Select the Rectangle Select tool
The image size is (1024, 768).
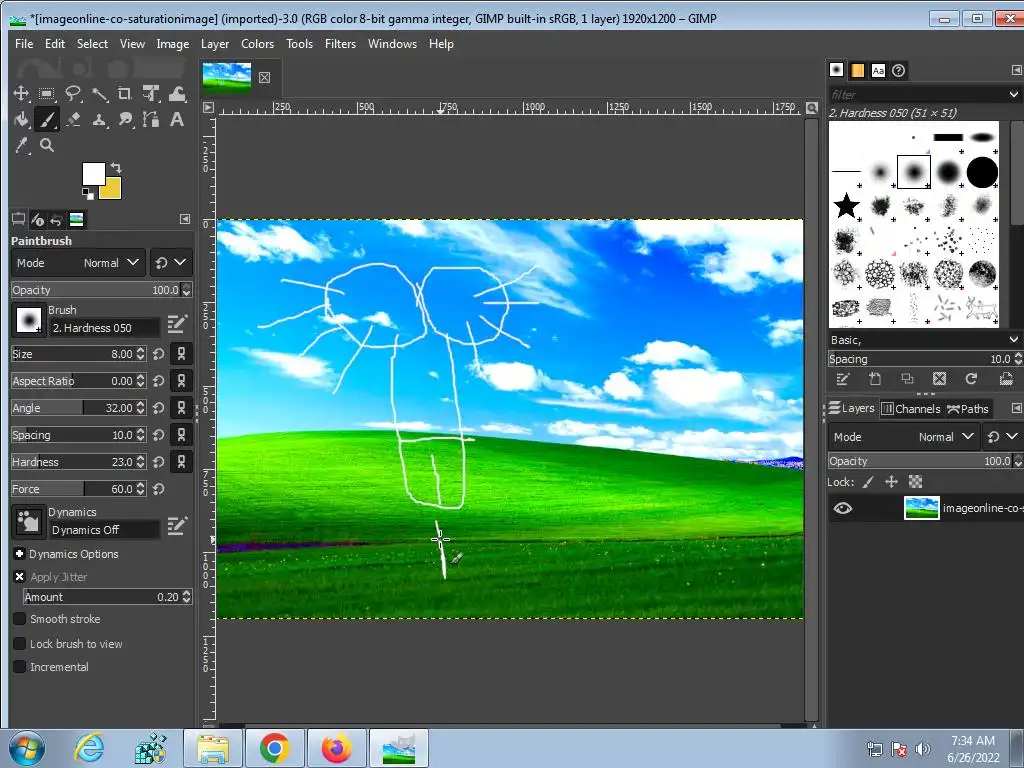[46, 93]
